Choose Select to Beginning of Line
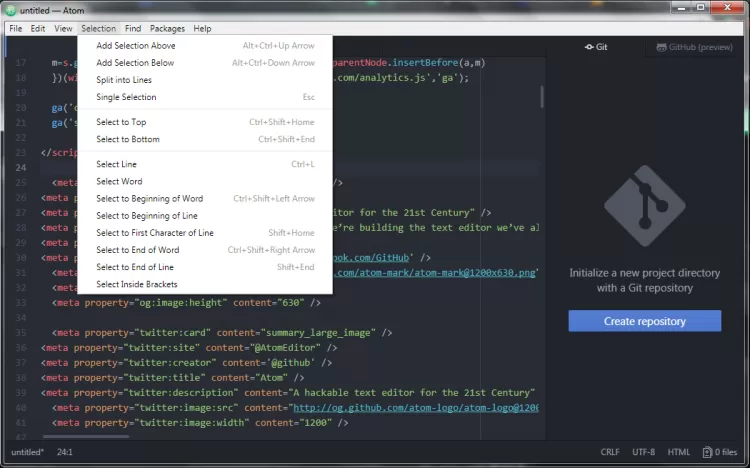Image resolution: width=750 pixels, height=468 pixels. coord(205,216)
